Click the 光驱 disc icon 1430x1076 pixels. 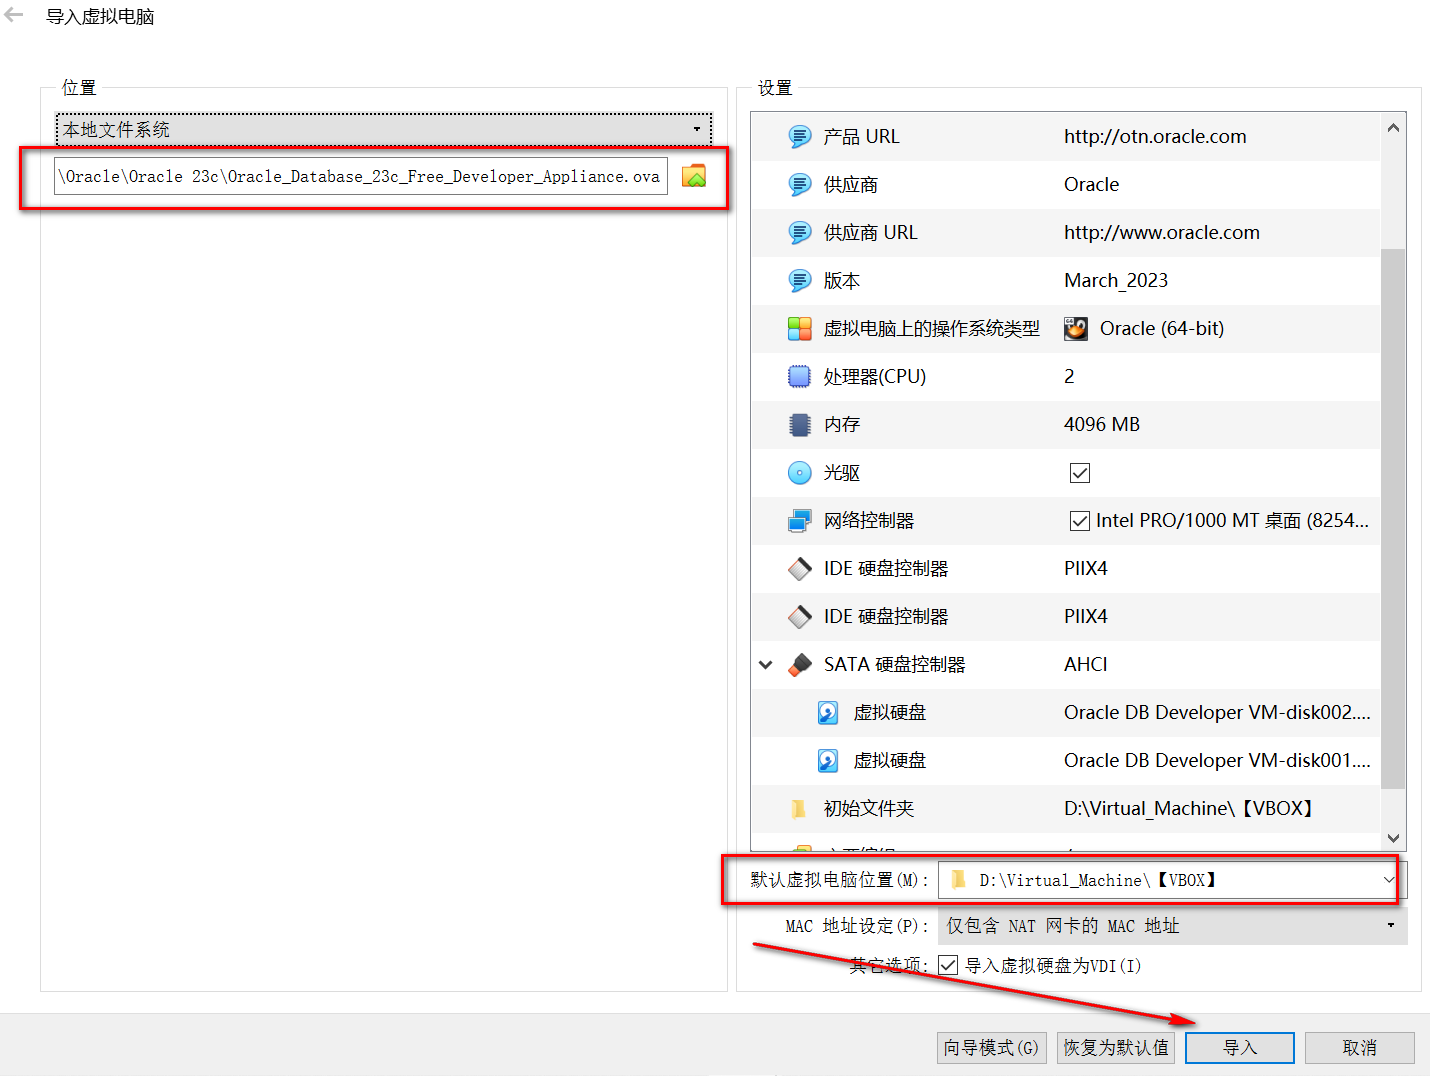point(800,473)
